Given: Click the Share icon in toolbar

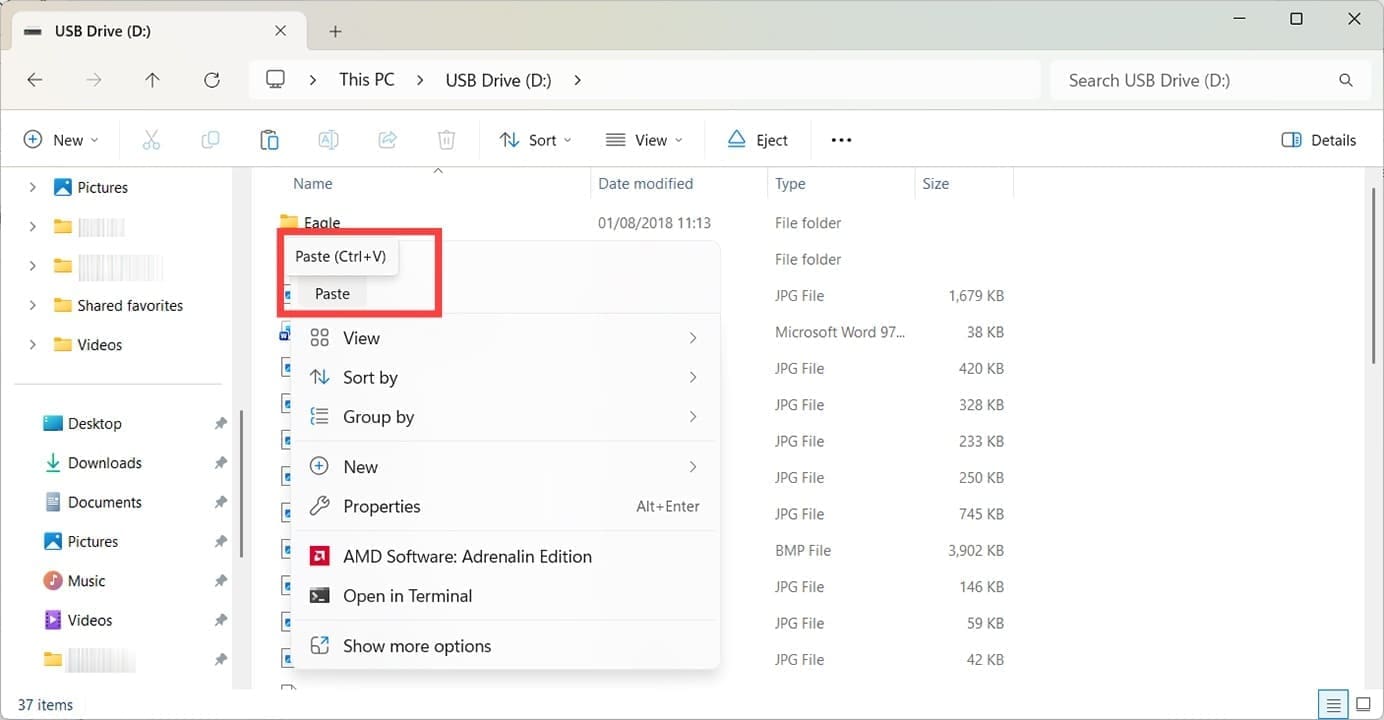Looking at the screenshot, I should 388,140.
